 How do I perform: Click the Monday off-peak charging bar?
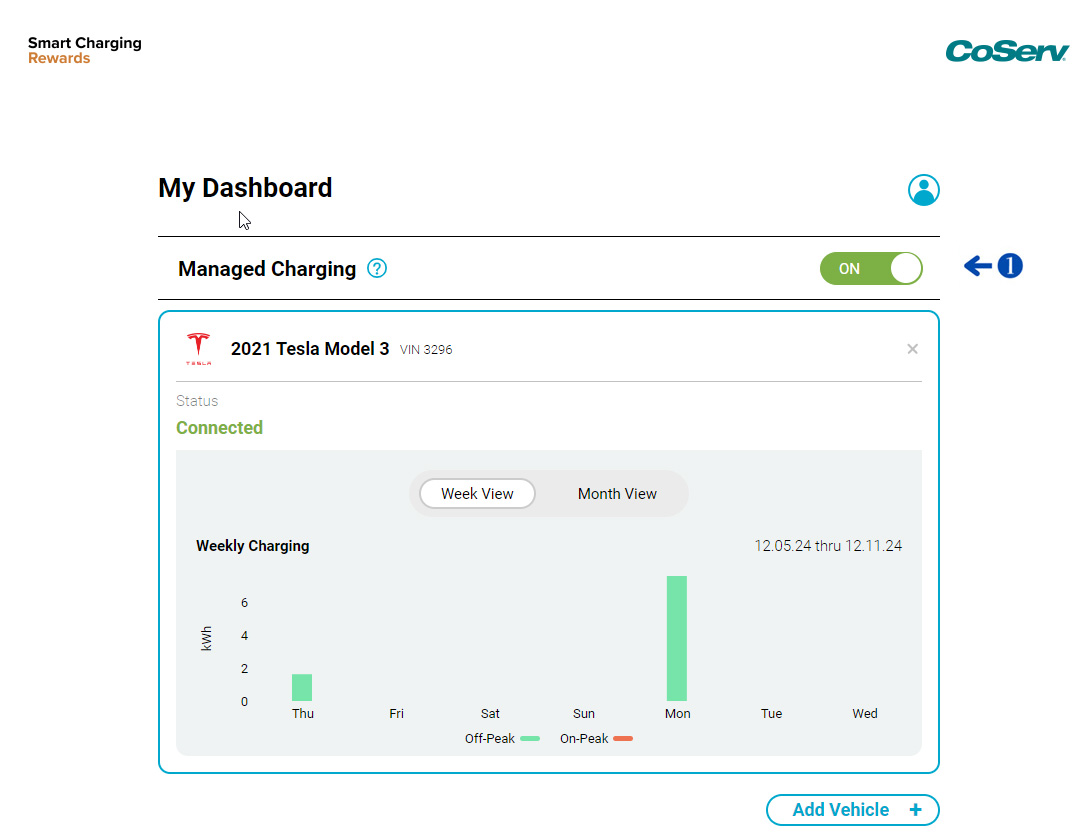(677, 638)
